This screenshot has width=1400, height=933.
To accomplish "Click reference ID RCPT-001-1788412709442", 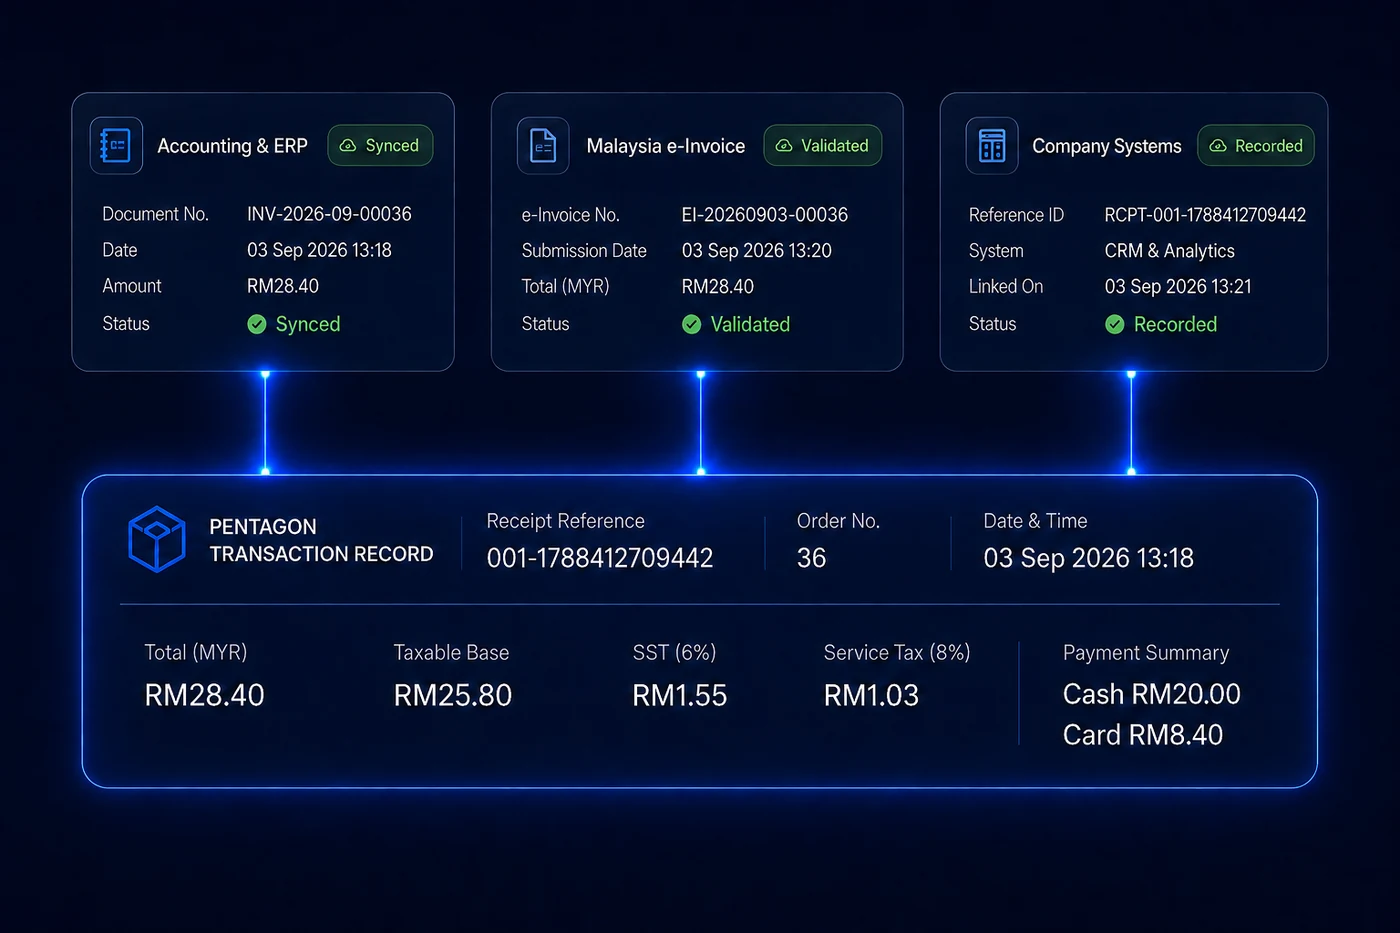I will pyautogui.click(x=1205, y=215).
